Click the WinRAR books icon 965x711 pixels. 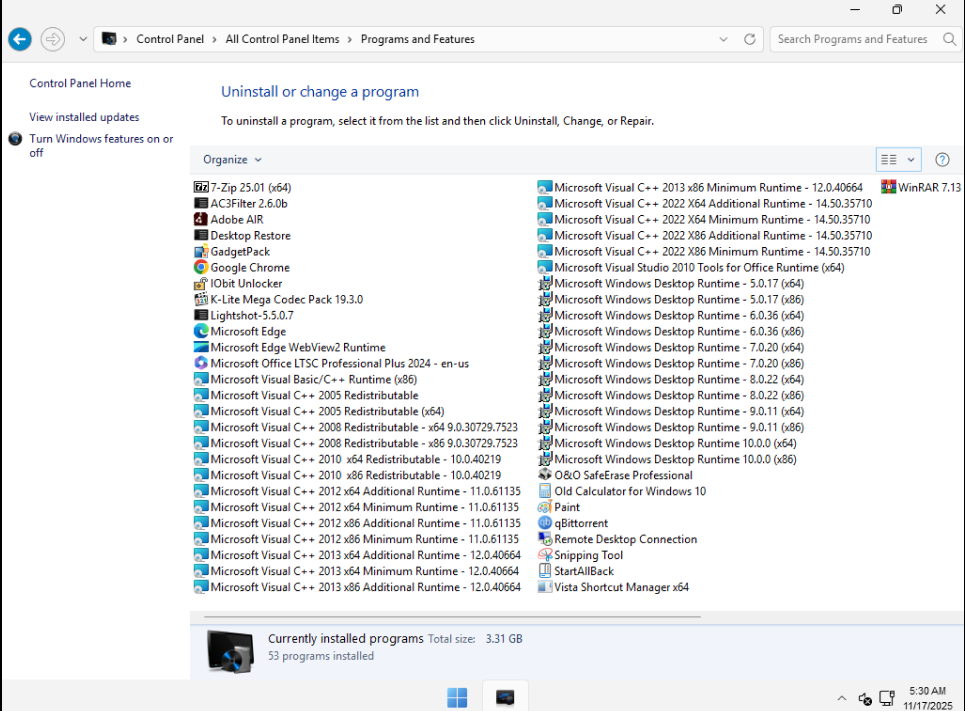(x=888, y=187)
